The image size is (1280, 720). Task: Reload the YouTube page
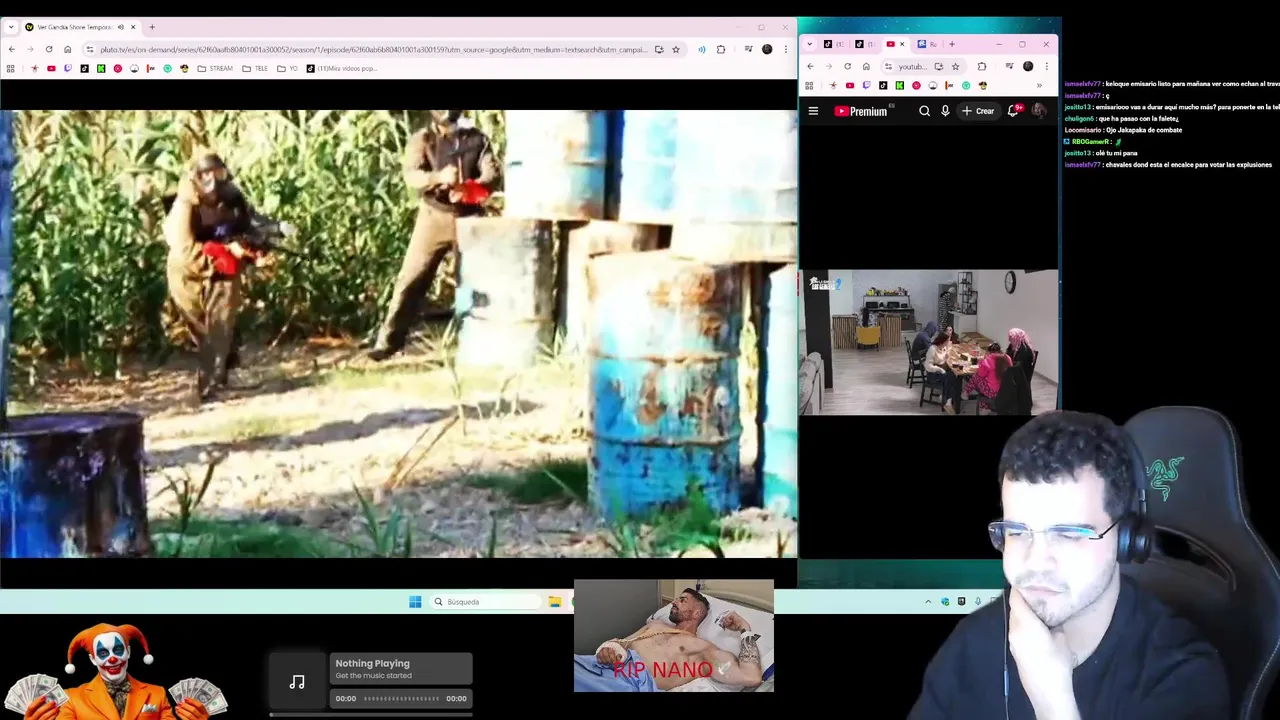pos(847,66)
